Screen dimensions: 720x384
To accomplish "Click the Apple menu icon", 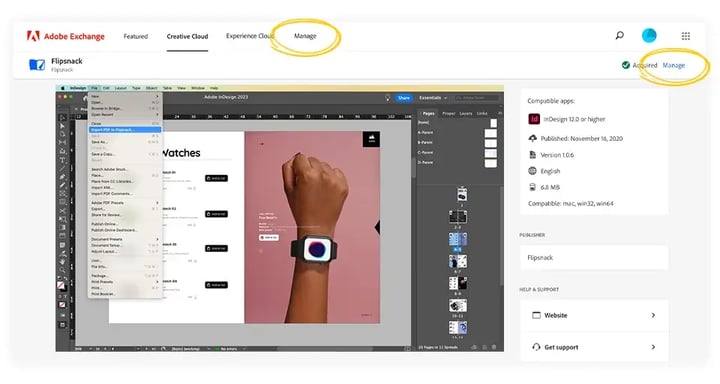I will point(62,88).
